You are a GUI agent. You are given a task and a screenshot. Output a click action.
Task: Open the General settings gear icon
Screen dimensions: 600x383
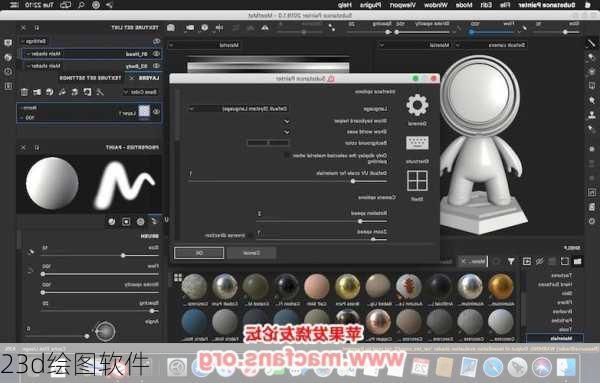[x=417, y=105]
